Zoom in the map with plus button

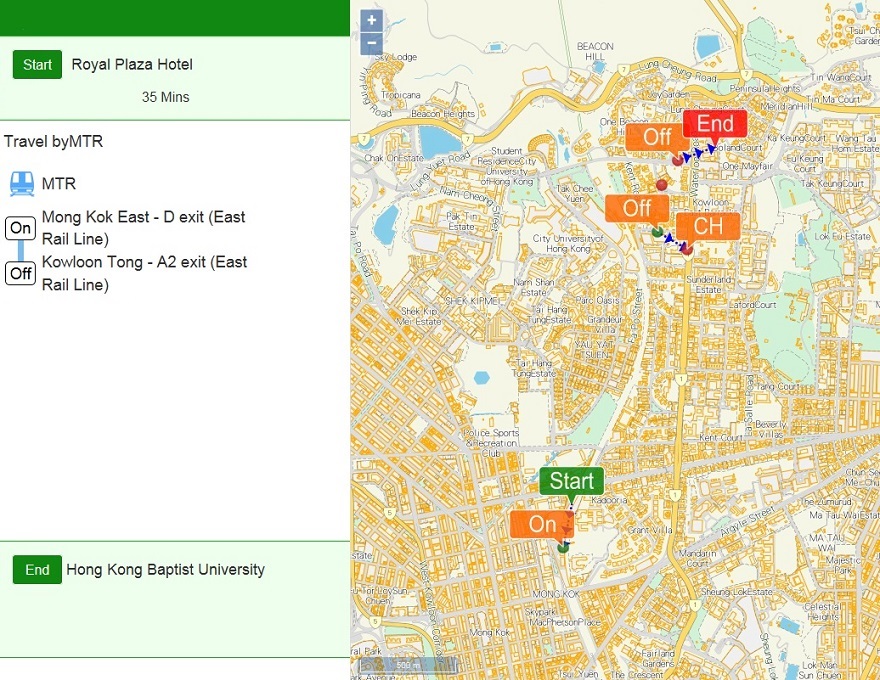tap(372, 20)
